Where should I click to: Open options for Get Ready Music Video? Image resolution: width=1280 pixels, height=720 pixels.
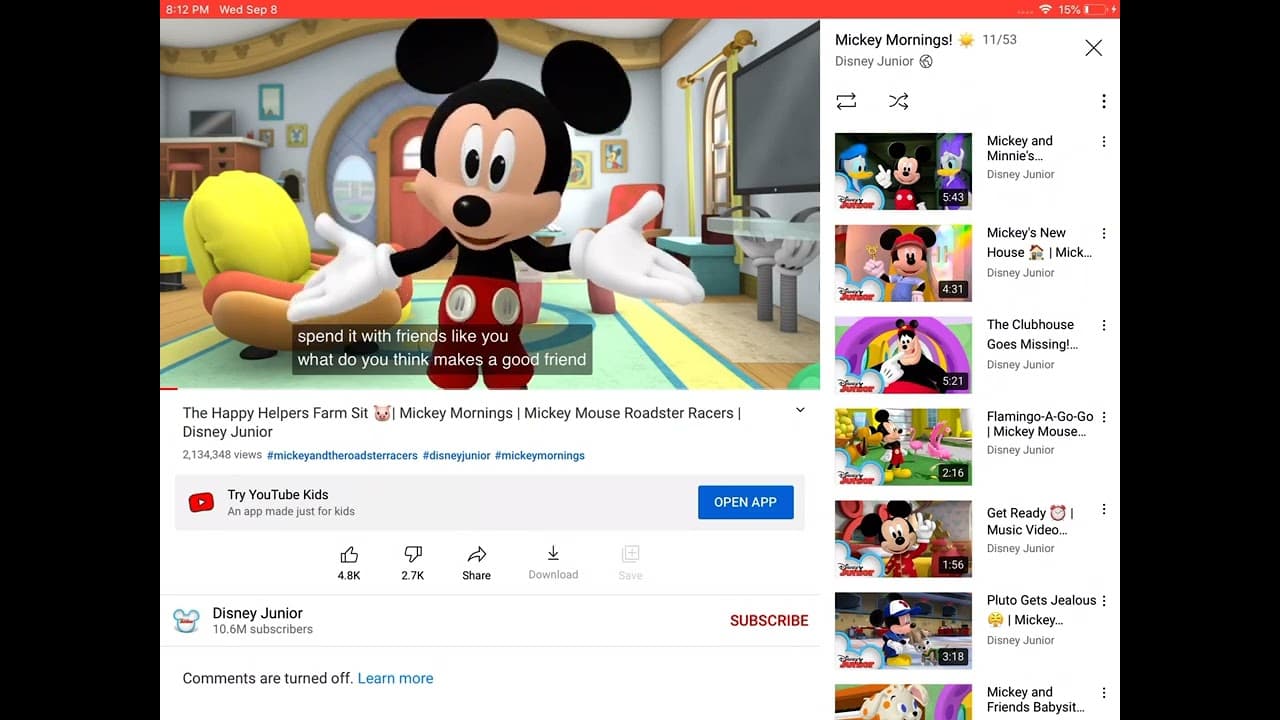(x=1104, y=510)
